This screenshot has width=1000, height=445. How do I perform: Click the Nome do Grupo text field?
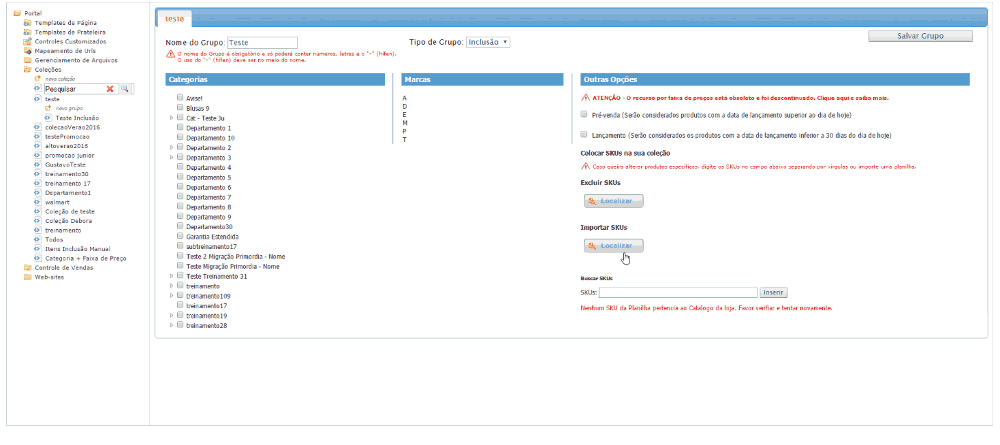pos(262,43)
